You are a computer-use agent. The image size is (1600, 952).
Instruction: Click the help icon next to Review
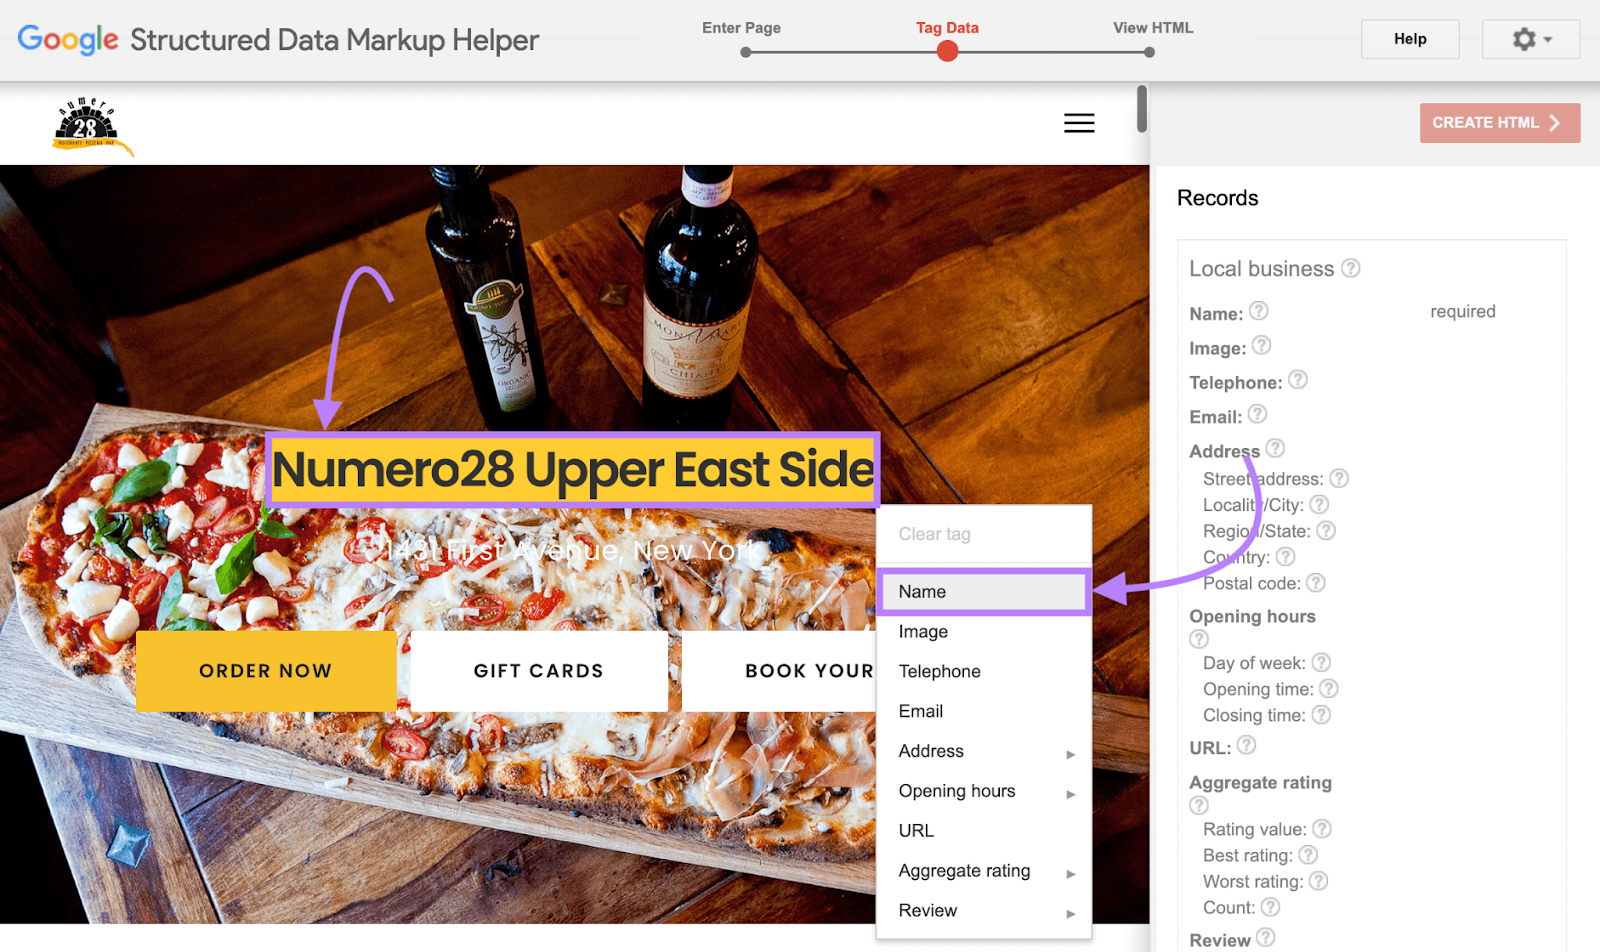pos(1265,937)
